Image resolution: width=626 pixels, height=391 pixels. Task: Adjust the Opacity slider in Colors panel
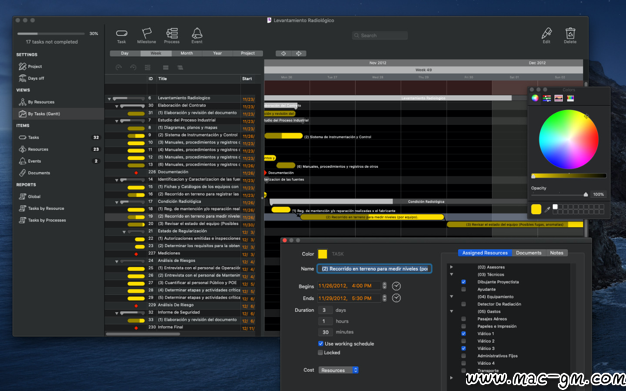(x=559, y=195)
